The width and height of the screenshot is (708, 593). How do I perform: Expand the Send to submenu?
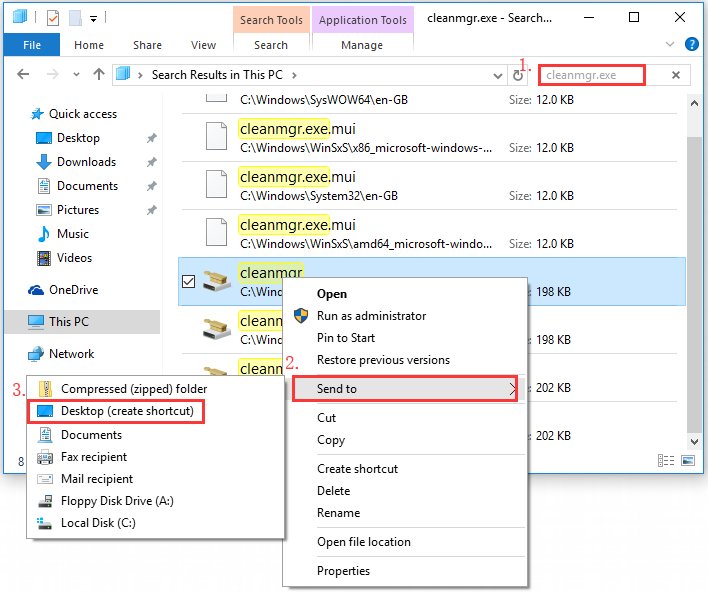[405, 388]
